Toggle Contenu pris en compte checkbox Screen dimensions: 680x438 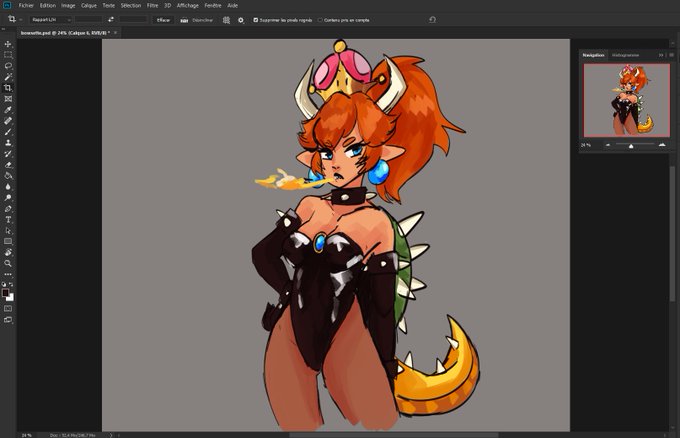click(x=320, y=20)
